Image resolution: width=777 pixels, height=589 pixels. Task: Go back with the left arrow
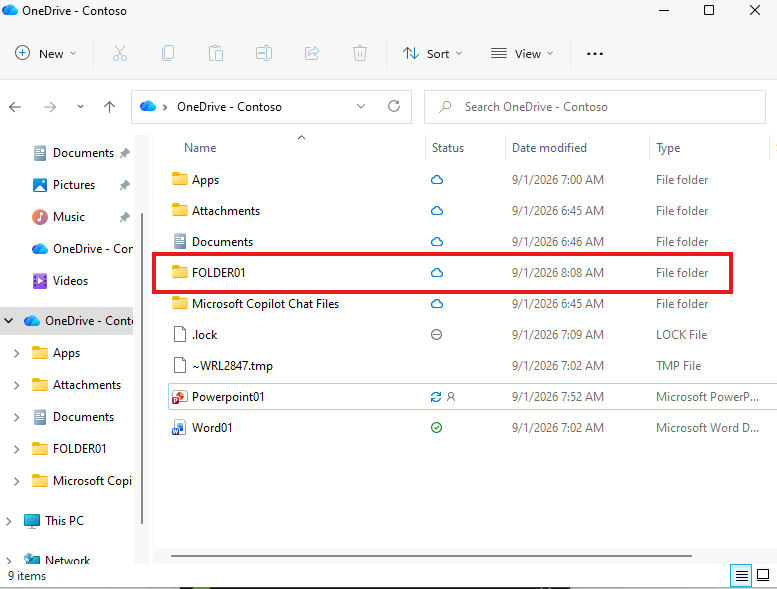(x=15, y=107)
